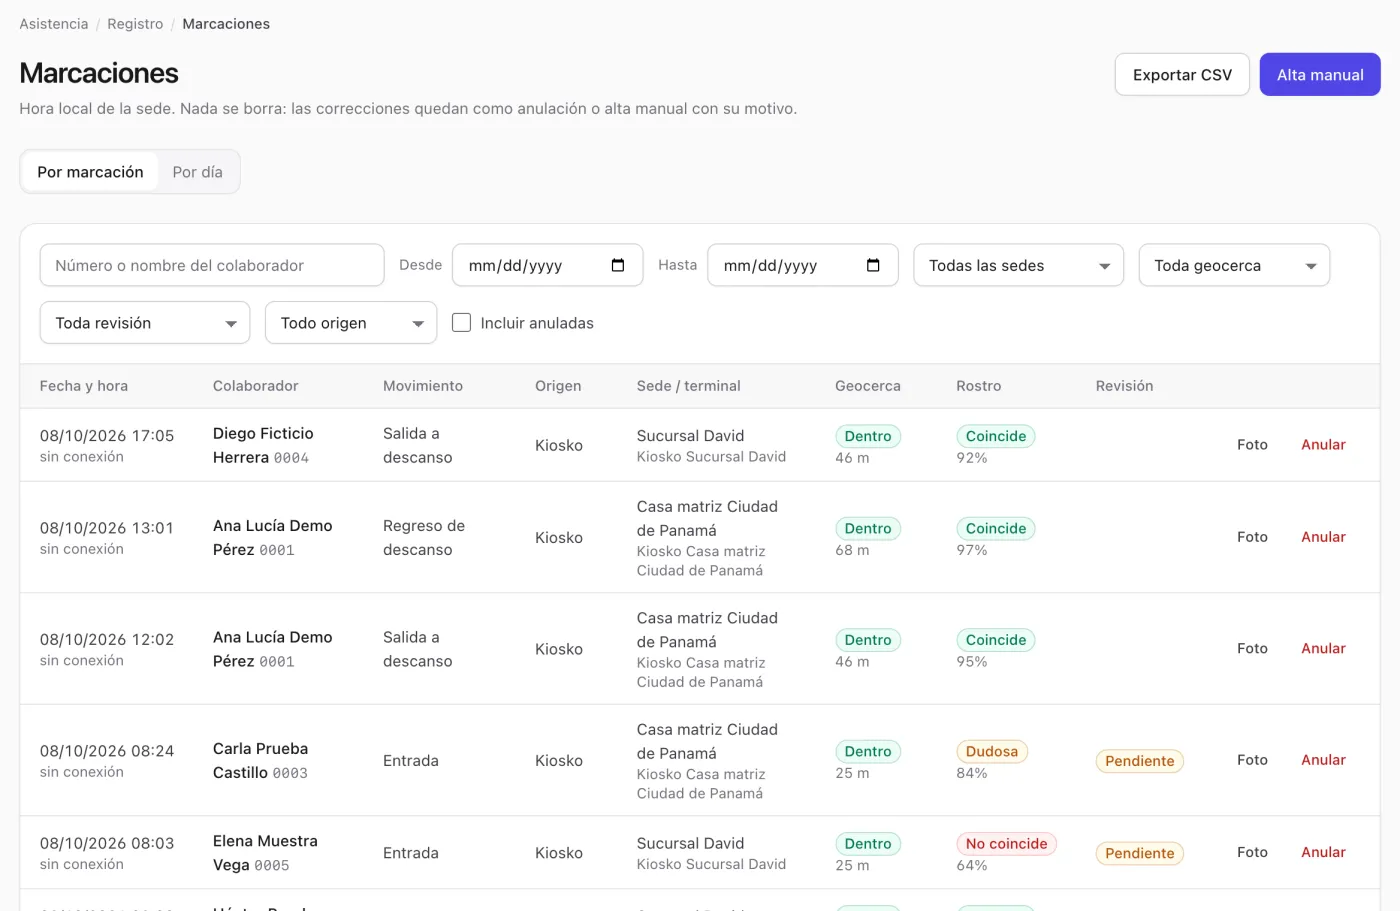Click the Exportar CSV button
The height and width of the screenshot is (911, 1400).
pyautogui.click(x=1182, y=75)
